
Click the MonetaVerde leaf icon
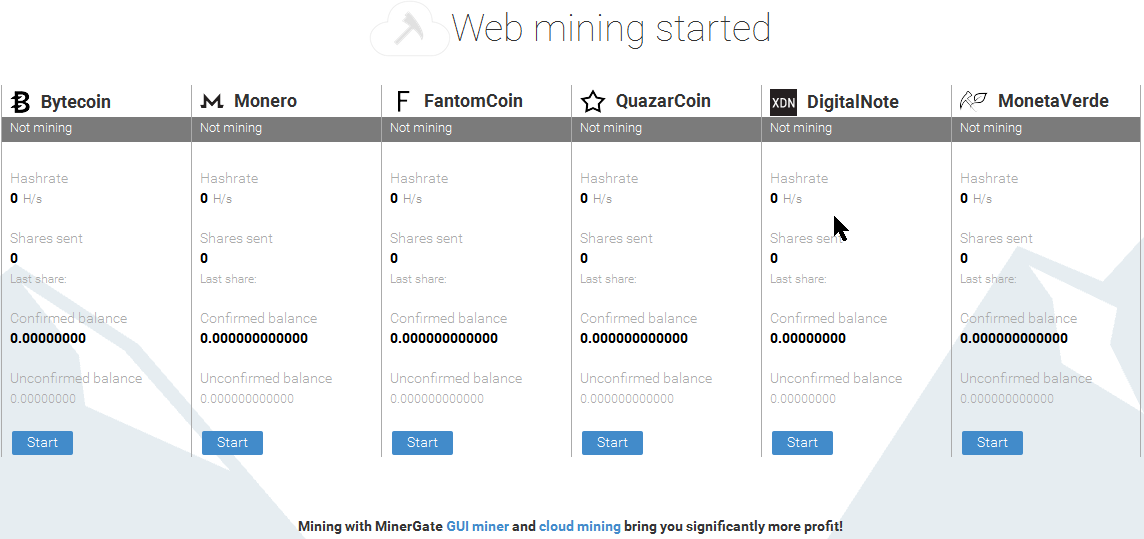pyautogui.click(x=973, y=101)
